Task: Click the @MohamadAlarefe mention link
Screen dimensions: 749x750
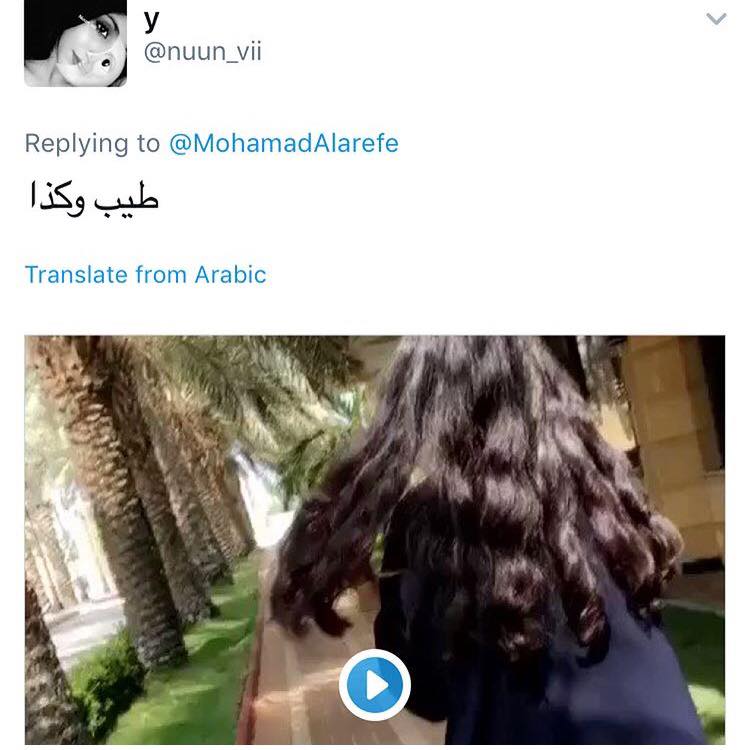Action: [284, 143]
